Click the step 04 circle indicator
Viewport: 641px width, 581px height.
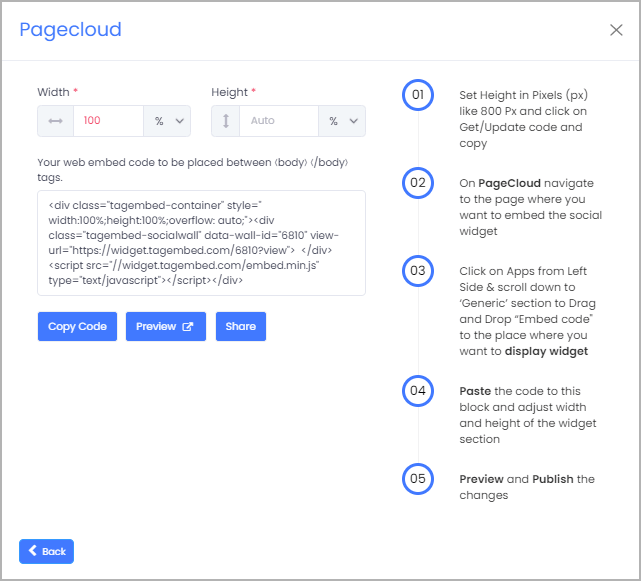pos(418,391)
